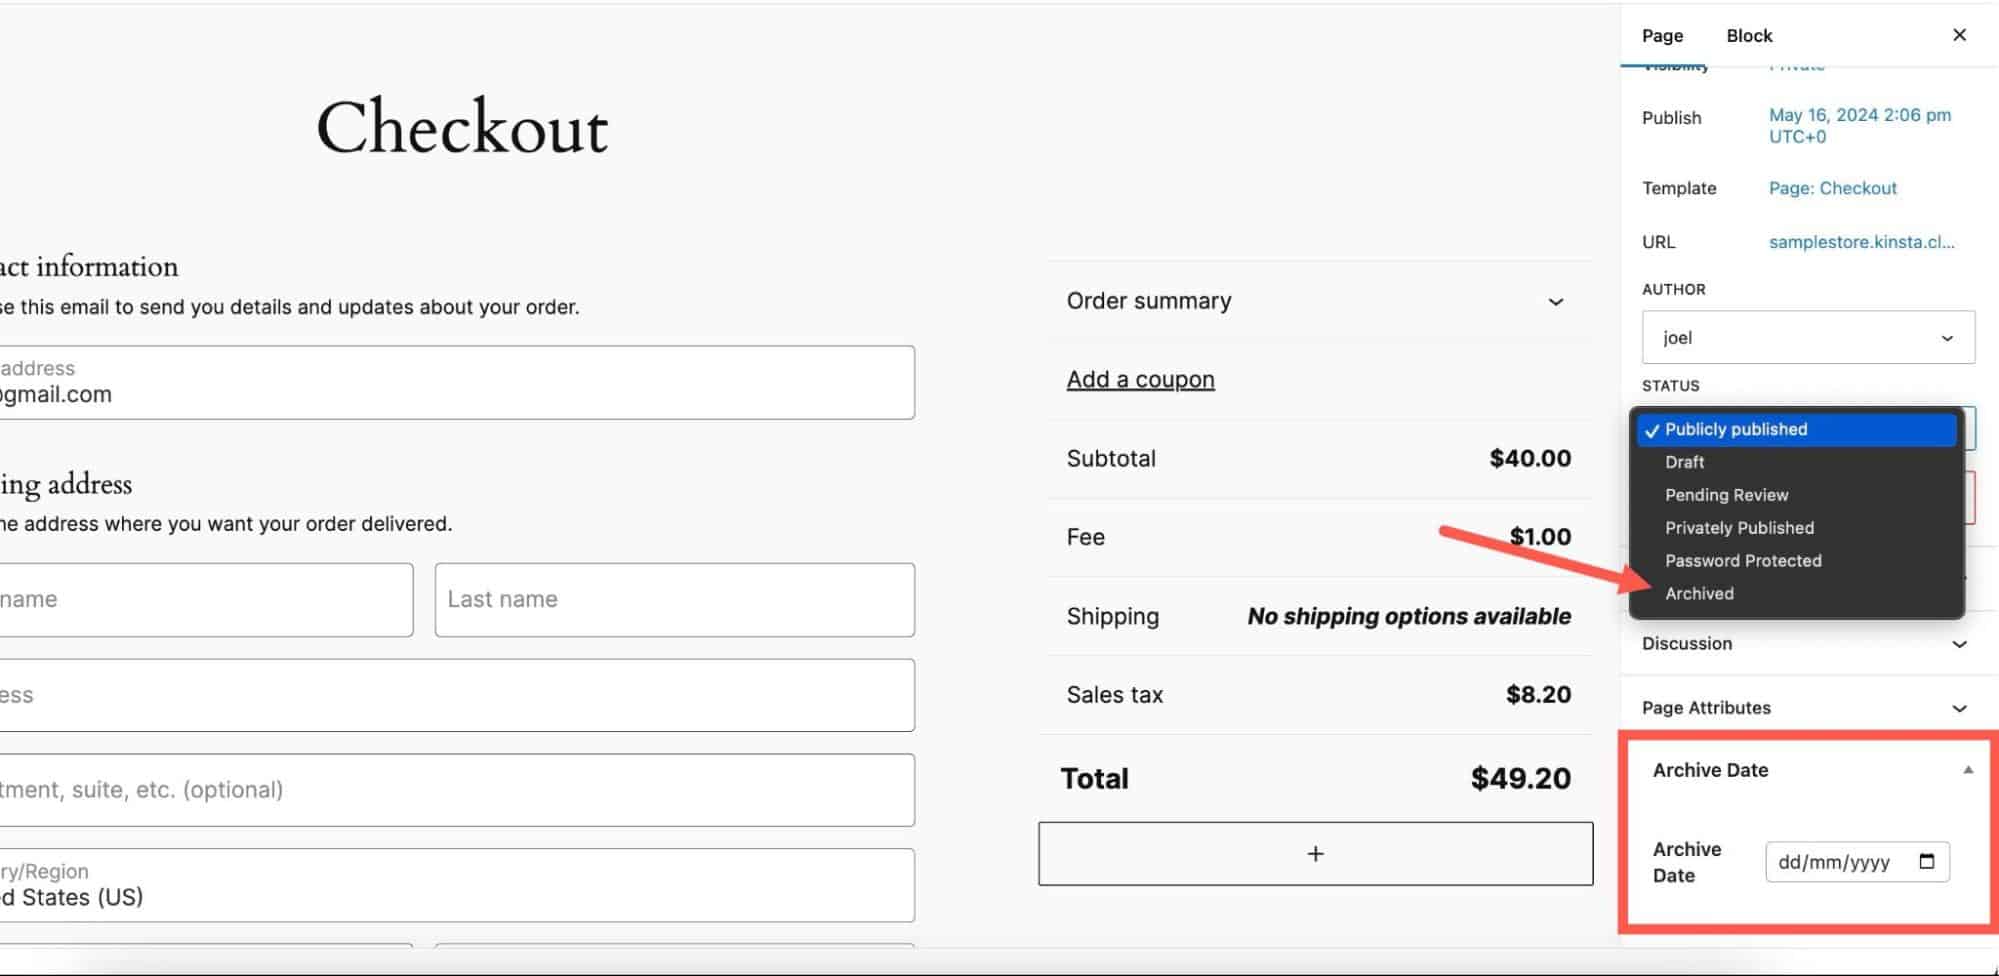Image resolution: width=1999 pixels, height=976 pixels.
Task: Switch to the Page tab
Action: [1661, 35]
